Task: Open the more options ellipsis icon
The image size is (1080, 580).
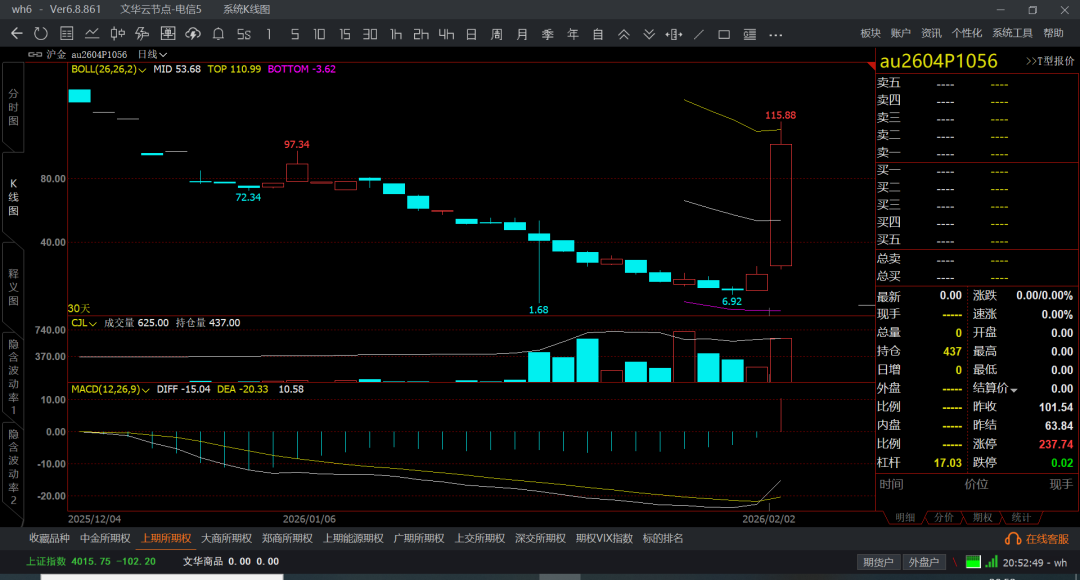Action: [776, 34]
